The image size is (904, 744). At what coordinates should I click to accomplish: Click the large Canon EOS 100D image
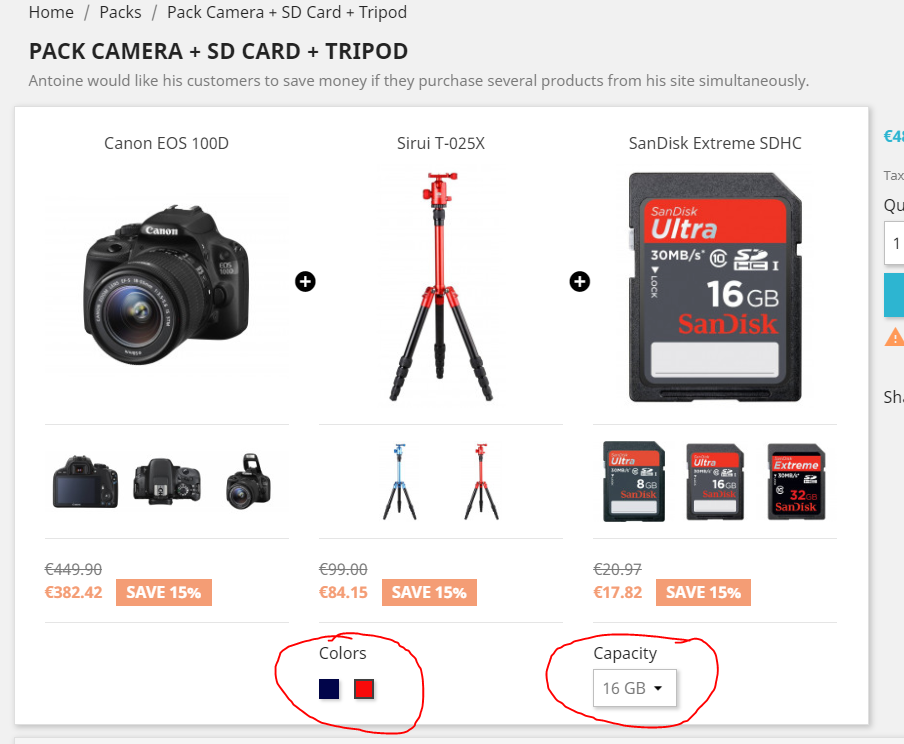tap(167, 284)
